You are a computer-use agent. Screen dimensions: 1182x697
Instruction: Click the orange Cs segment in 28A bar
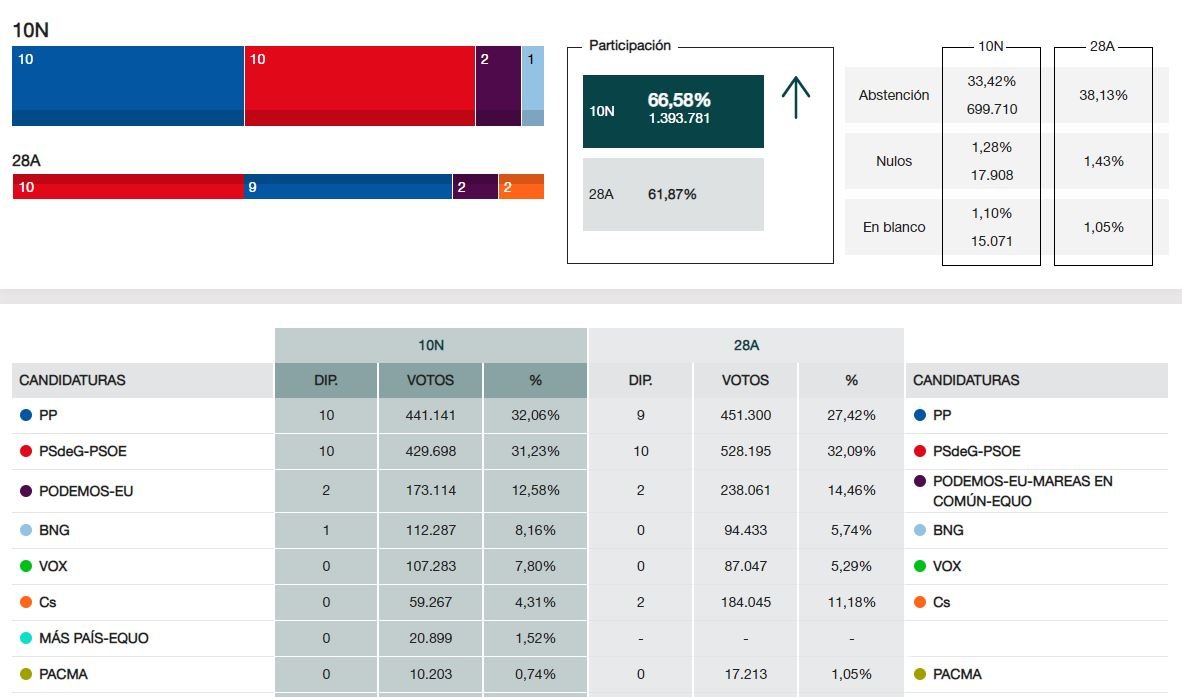521,186
